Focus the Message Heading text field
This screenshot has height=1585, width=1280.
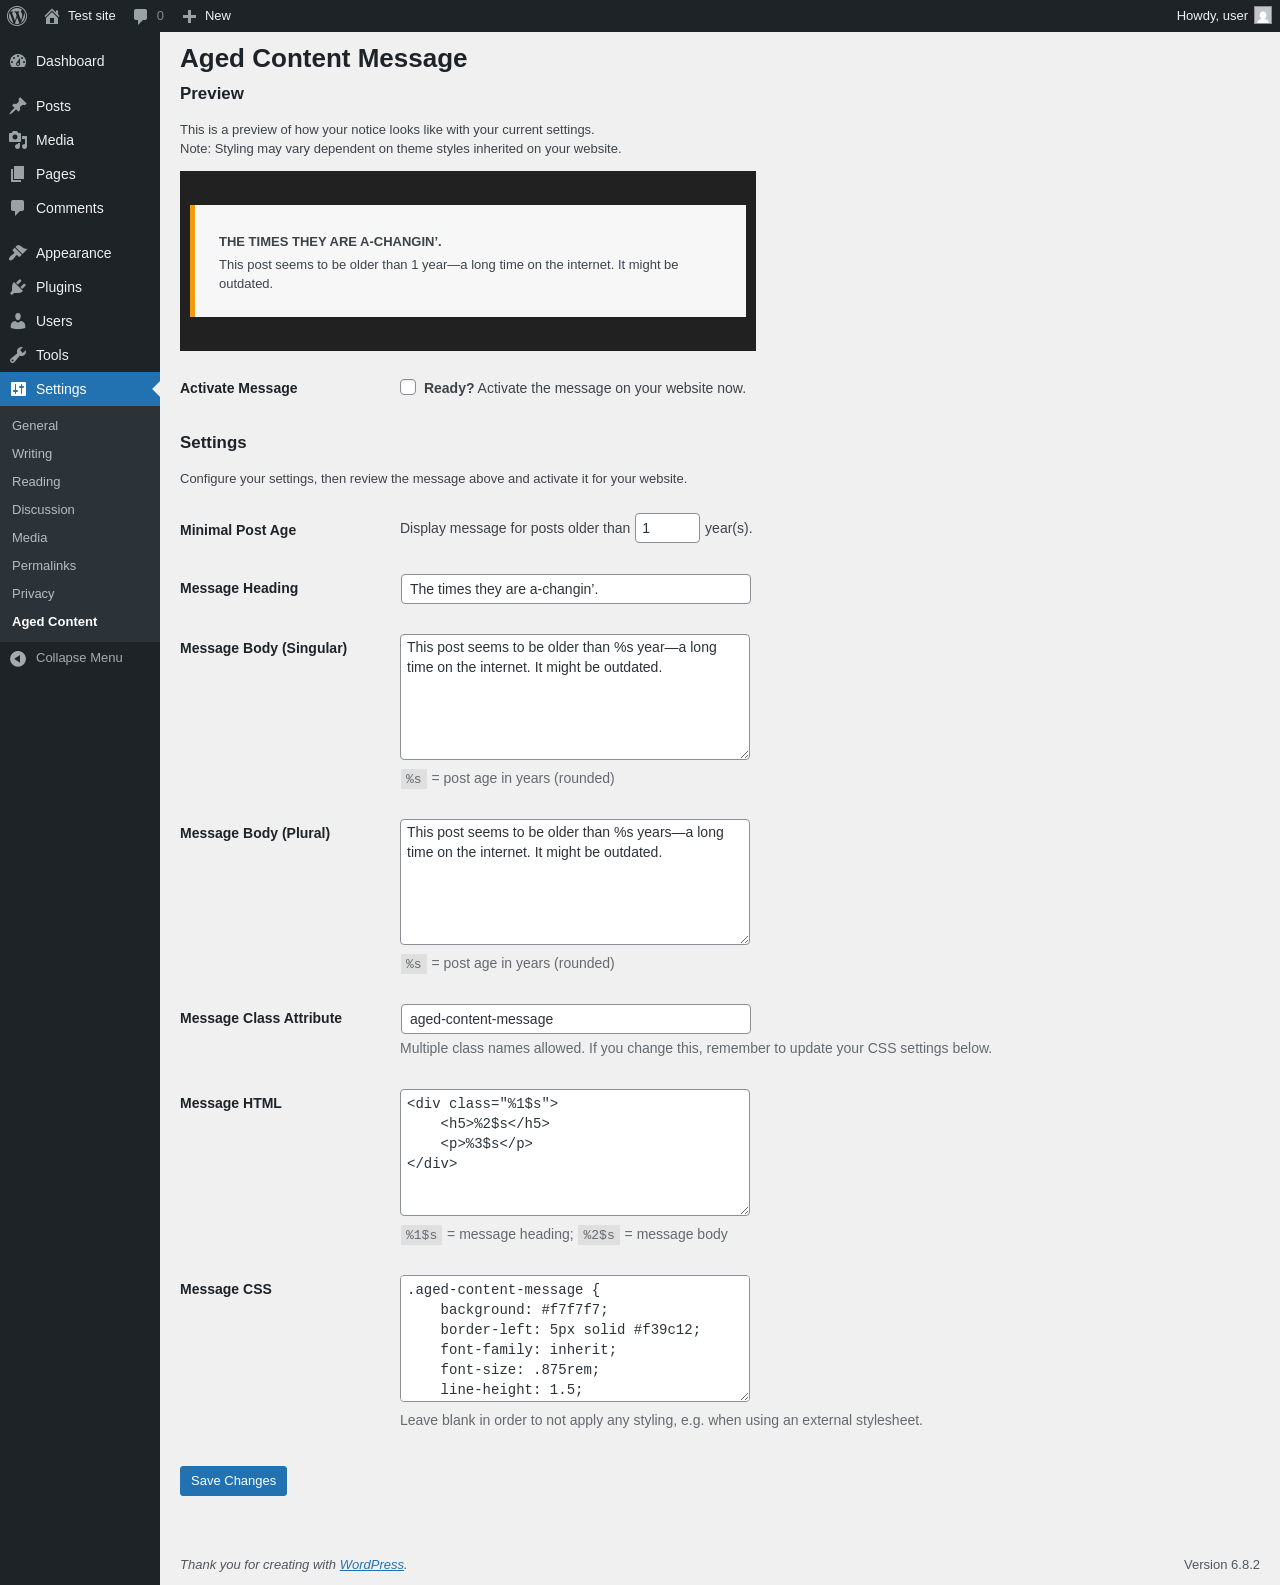576,589
